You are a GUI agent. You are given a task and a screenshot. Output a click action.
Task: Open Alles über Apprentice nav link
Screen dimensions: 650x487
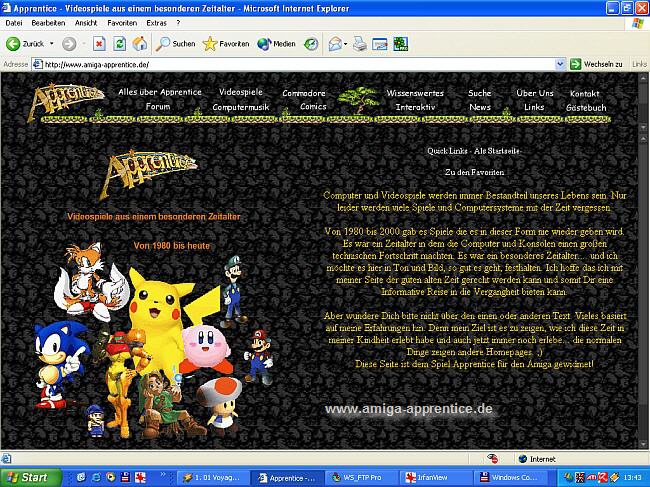(160, 92)
